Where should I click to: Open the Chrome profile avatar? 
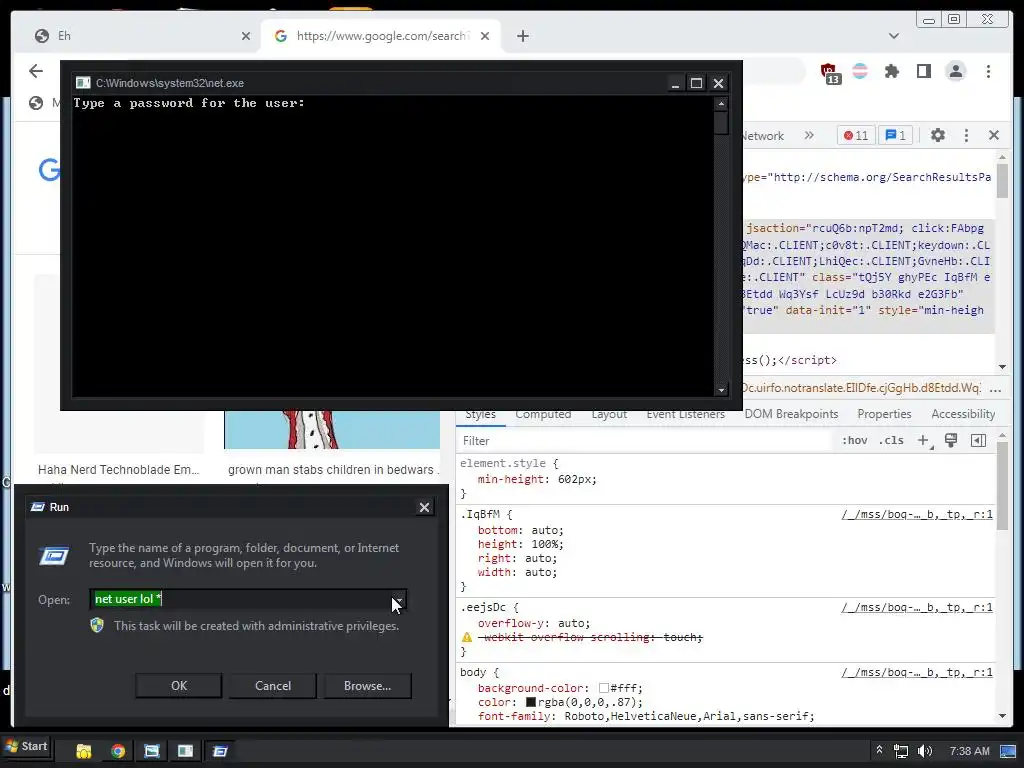(x=955, y=71)
